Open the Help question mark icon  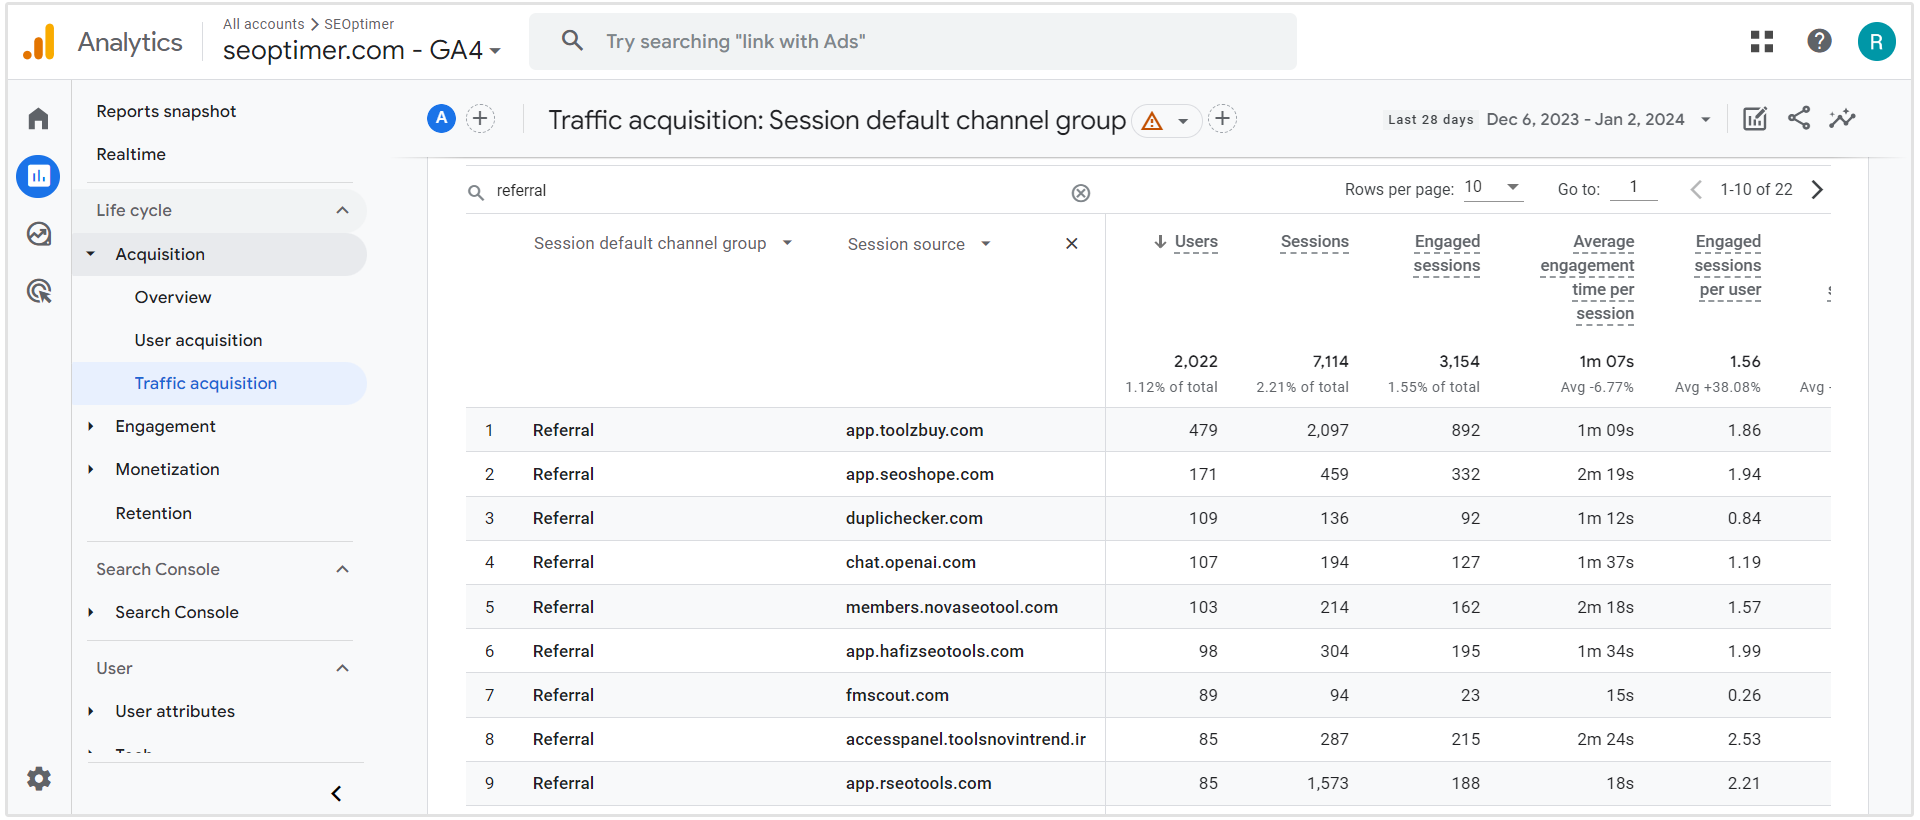(1819, 41)
